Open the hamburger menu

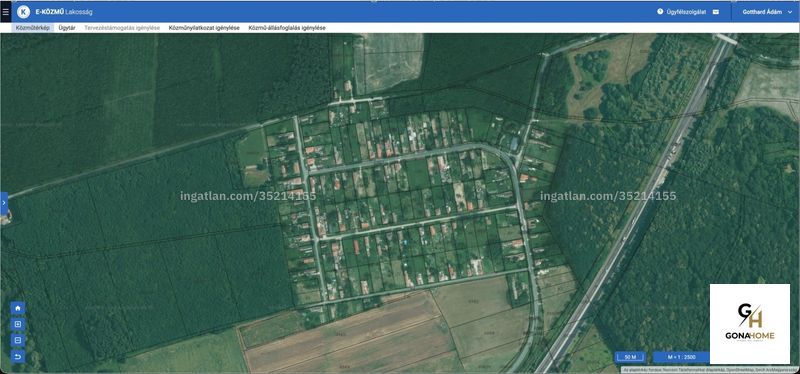[x=6, y=11]
